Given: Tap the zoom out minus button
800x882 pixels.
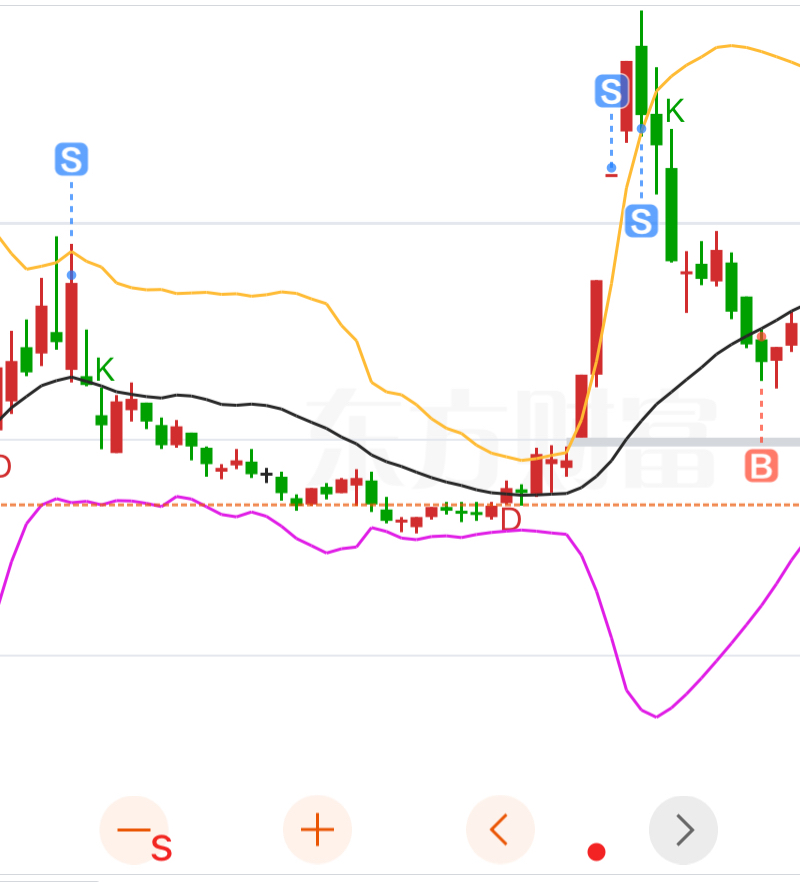Looking at the screenshot, I should (134, 830).
